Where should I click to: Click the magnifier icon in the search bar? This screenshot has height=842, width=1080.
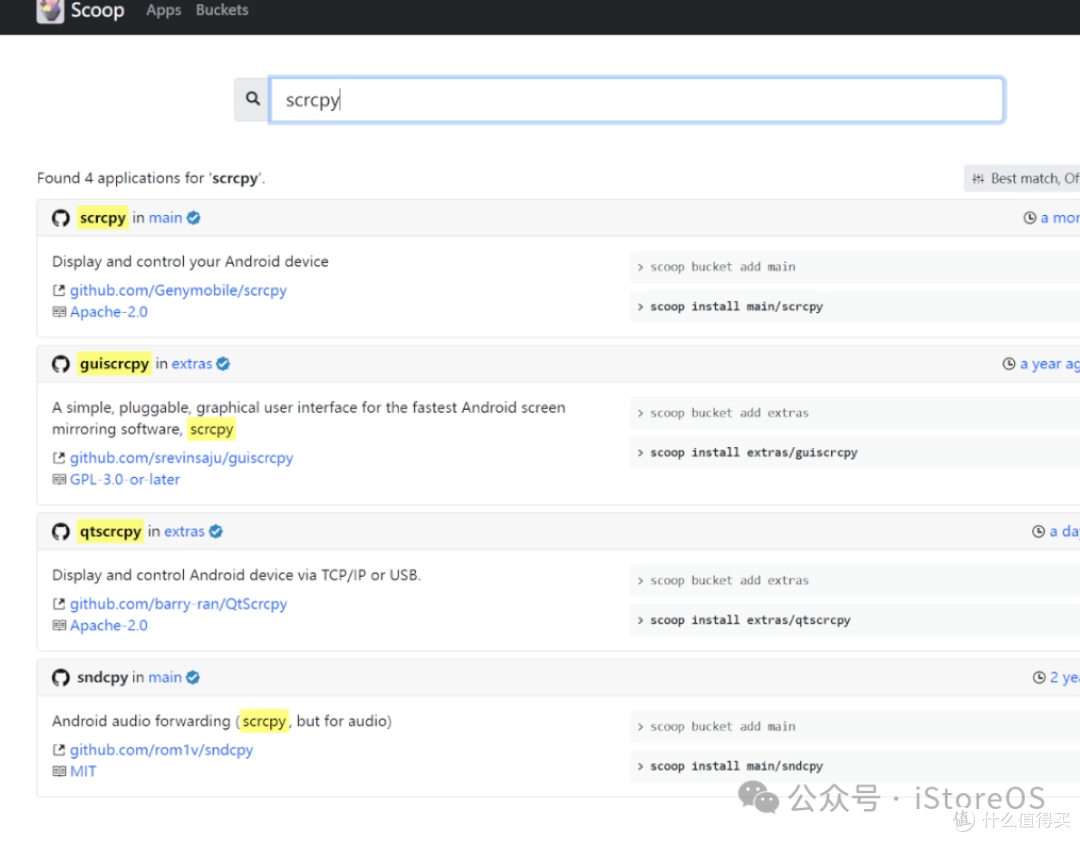(x=251, y=99)
